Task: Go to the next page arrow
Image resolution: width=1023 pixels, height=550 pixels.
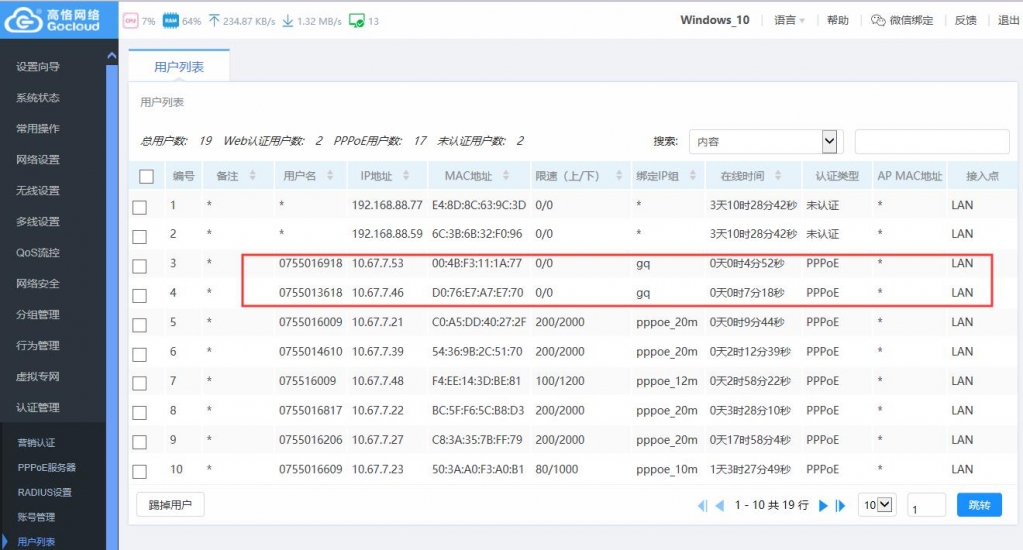Action: tap(823, 505)
